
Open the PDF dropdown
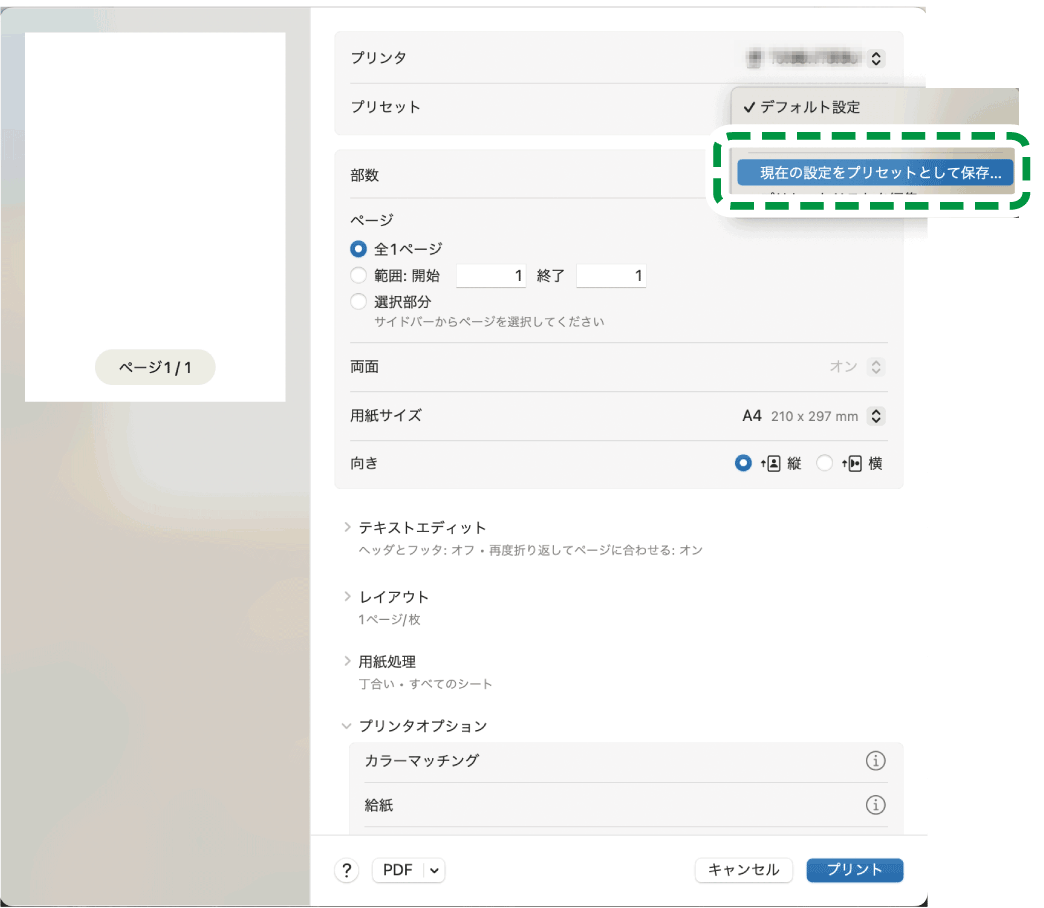(x=407, y=870)
